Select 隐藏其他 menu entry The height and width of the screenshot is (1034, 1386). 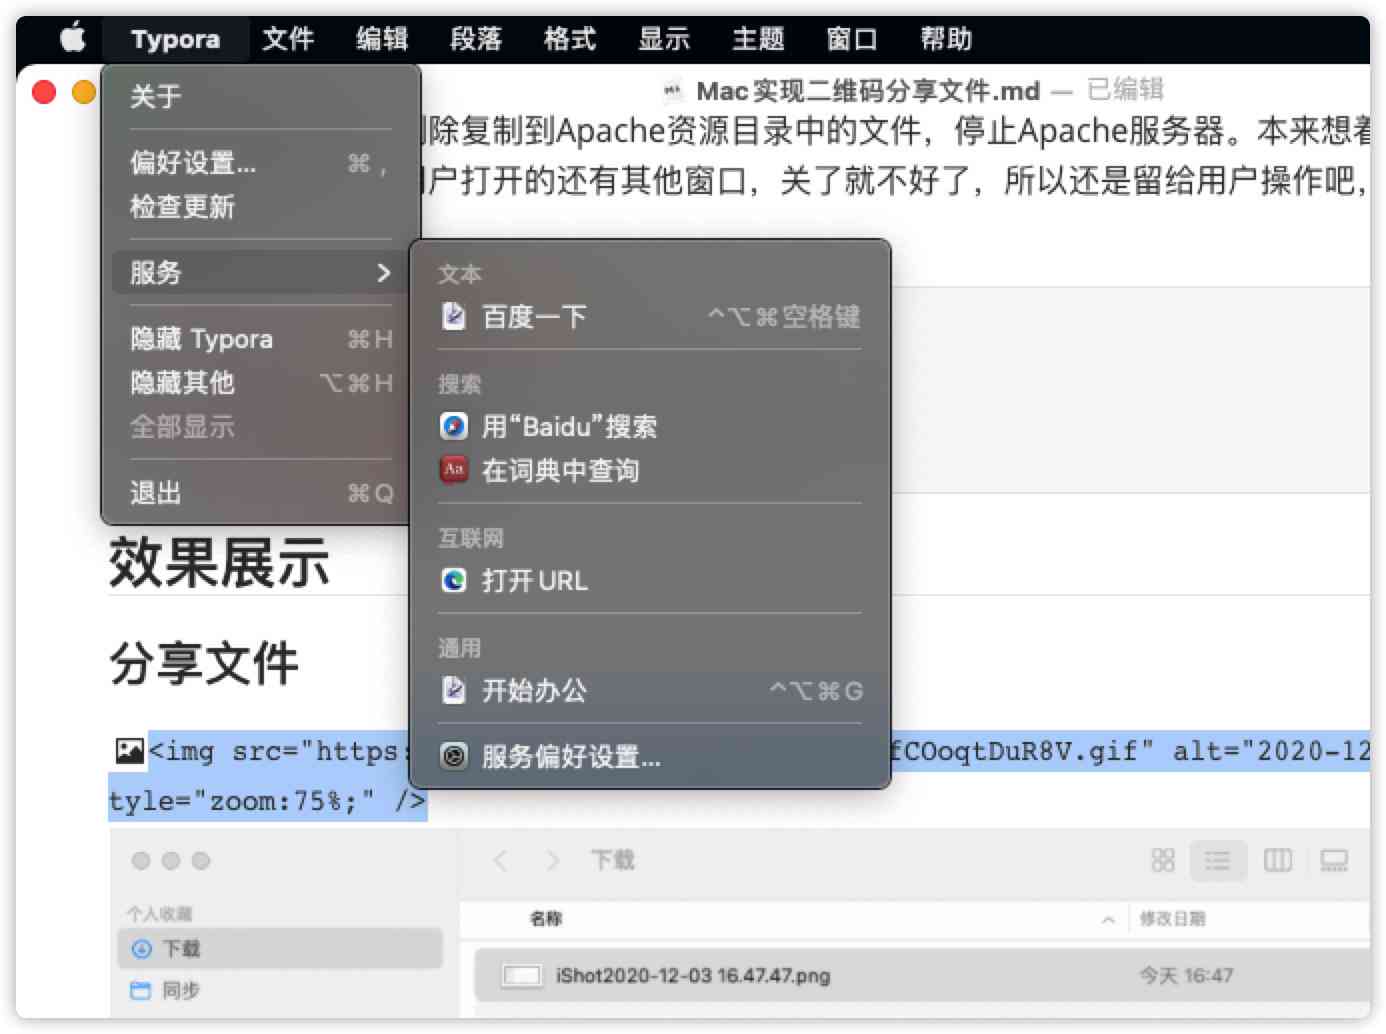tap(260, 382)
